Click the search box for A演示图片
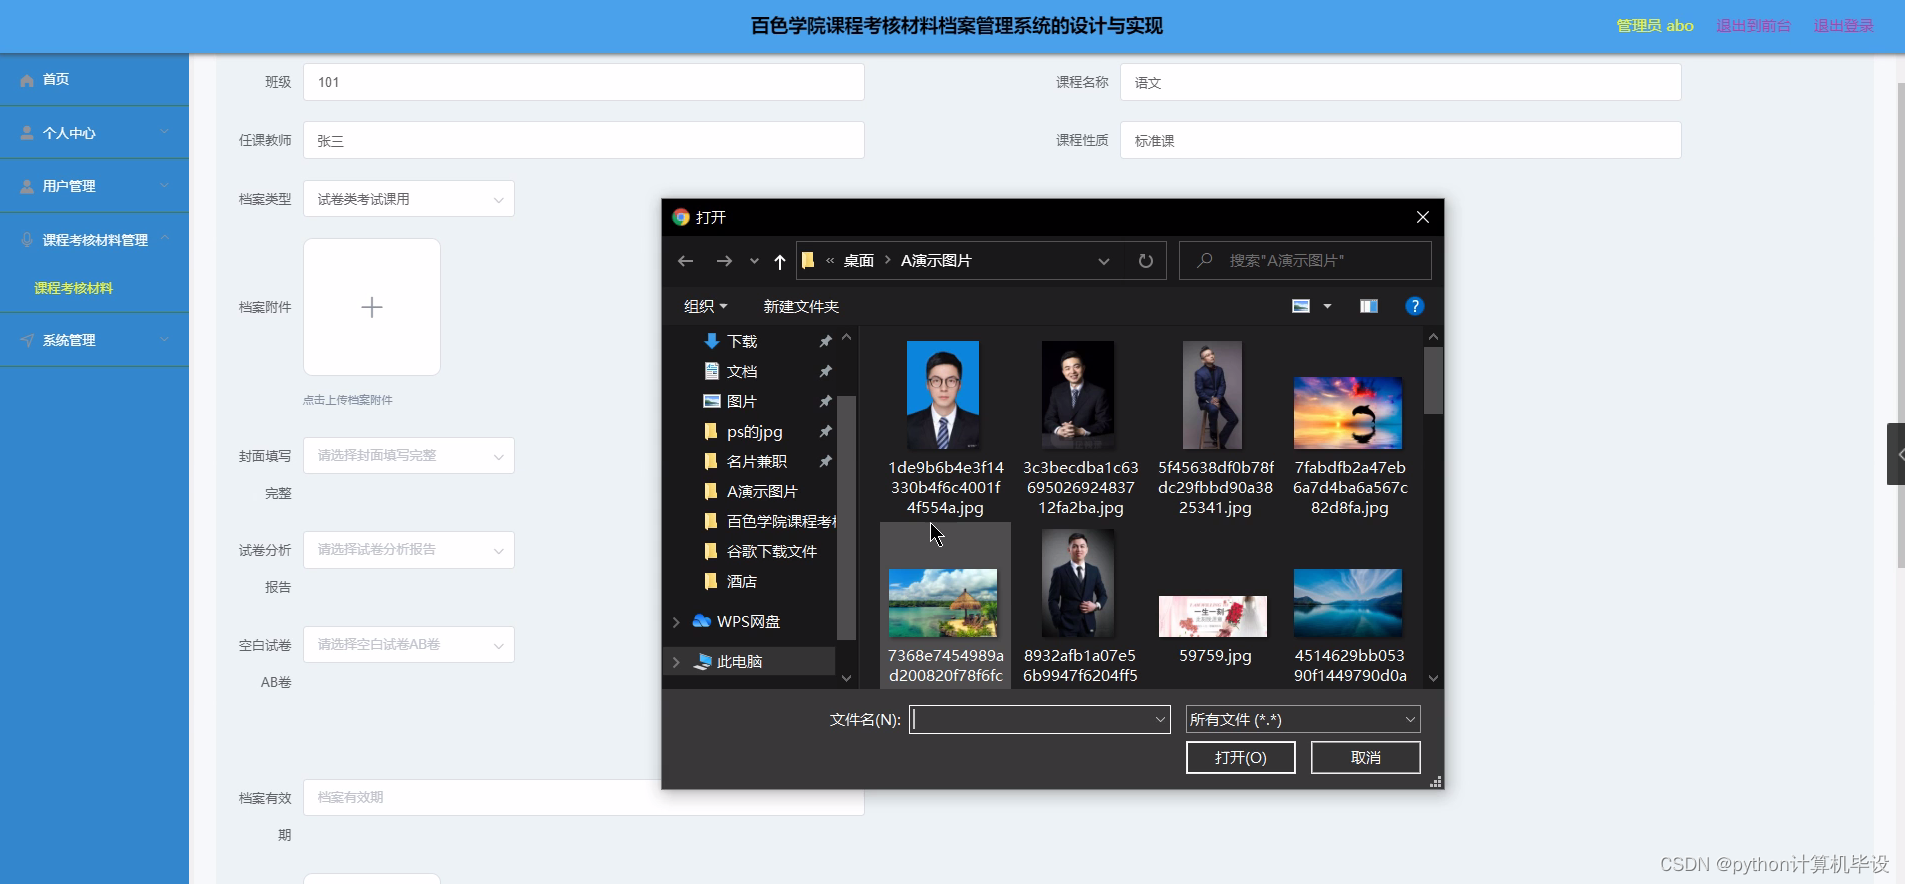1905x884 pixels. pos(1305,261)
